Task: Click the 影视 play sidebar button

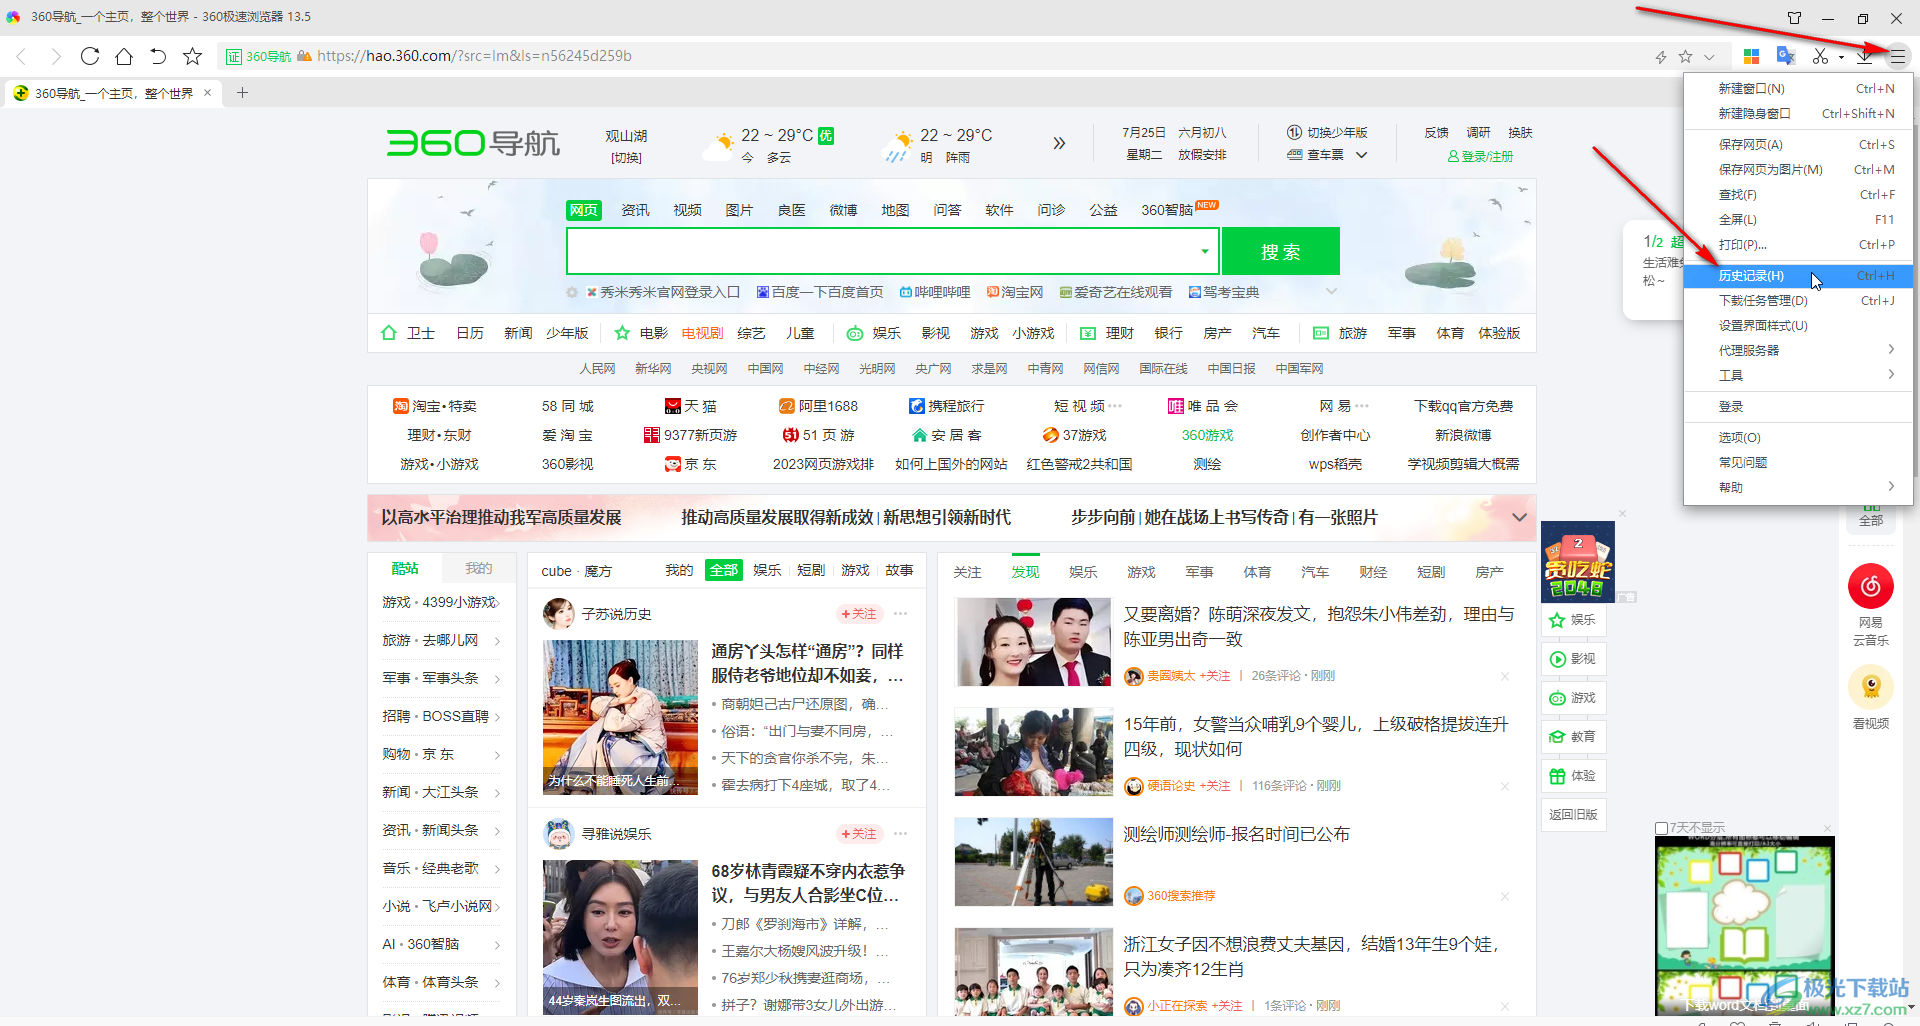Action: [x=1573, y=659]
